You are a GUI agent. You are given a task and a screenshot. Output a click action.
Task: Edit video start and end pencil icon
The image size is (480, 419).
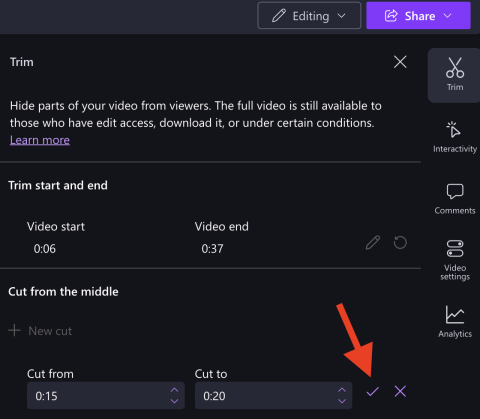(x=373, y=243)
